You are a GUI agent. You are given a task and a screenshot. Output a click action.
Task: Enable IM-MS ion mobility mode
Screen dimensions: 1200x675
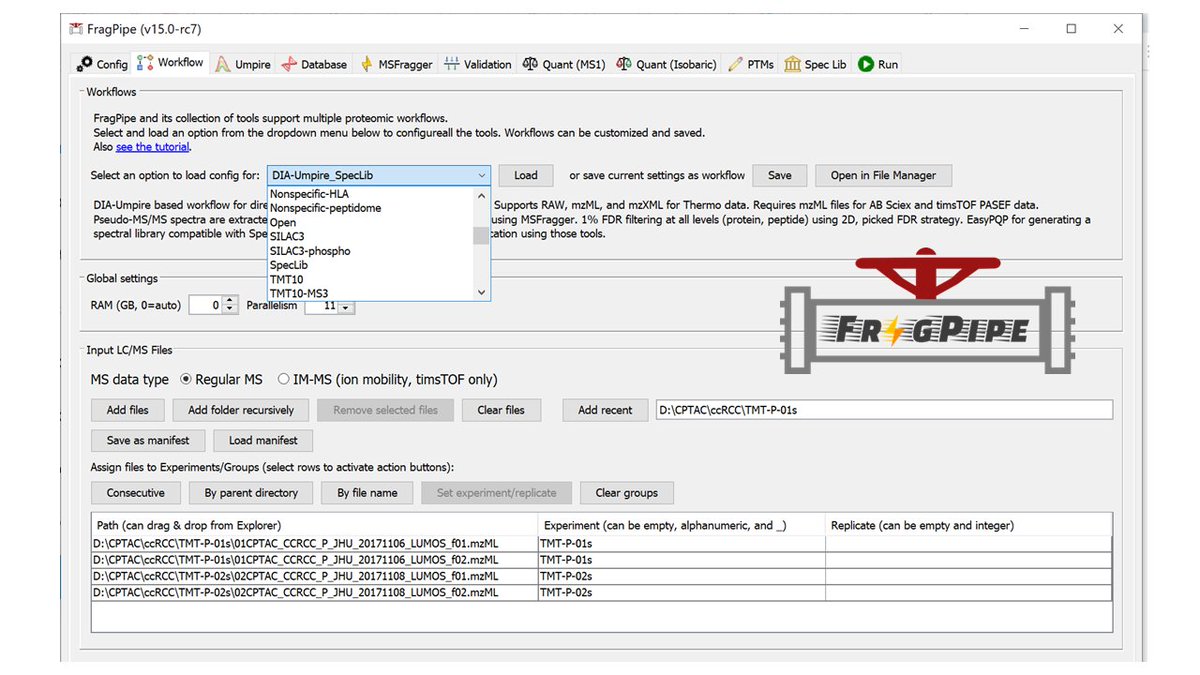point(282,379)
